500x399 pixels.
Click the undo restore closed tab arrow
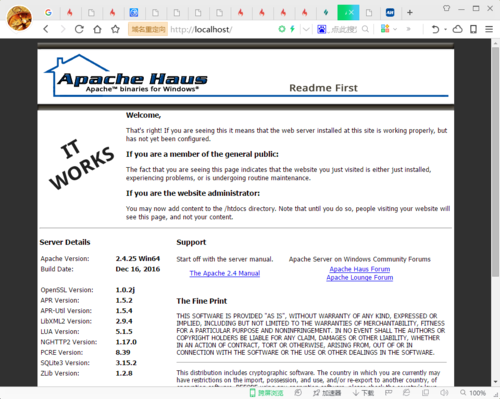click(435, 29)
